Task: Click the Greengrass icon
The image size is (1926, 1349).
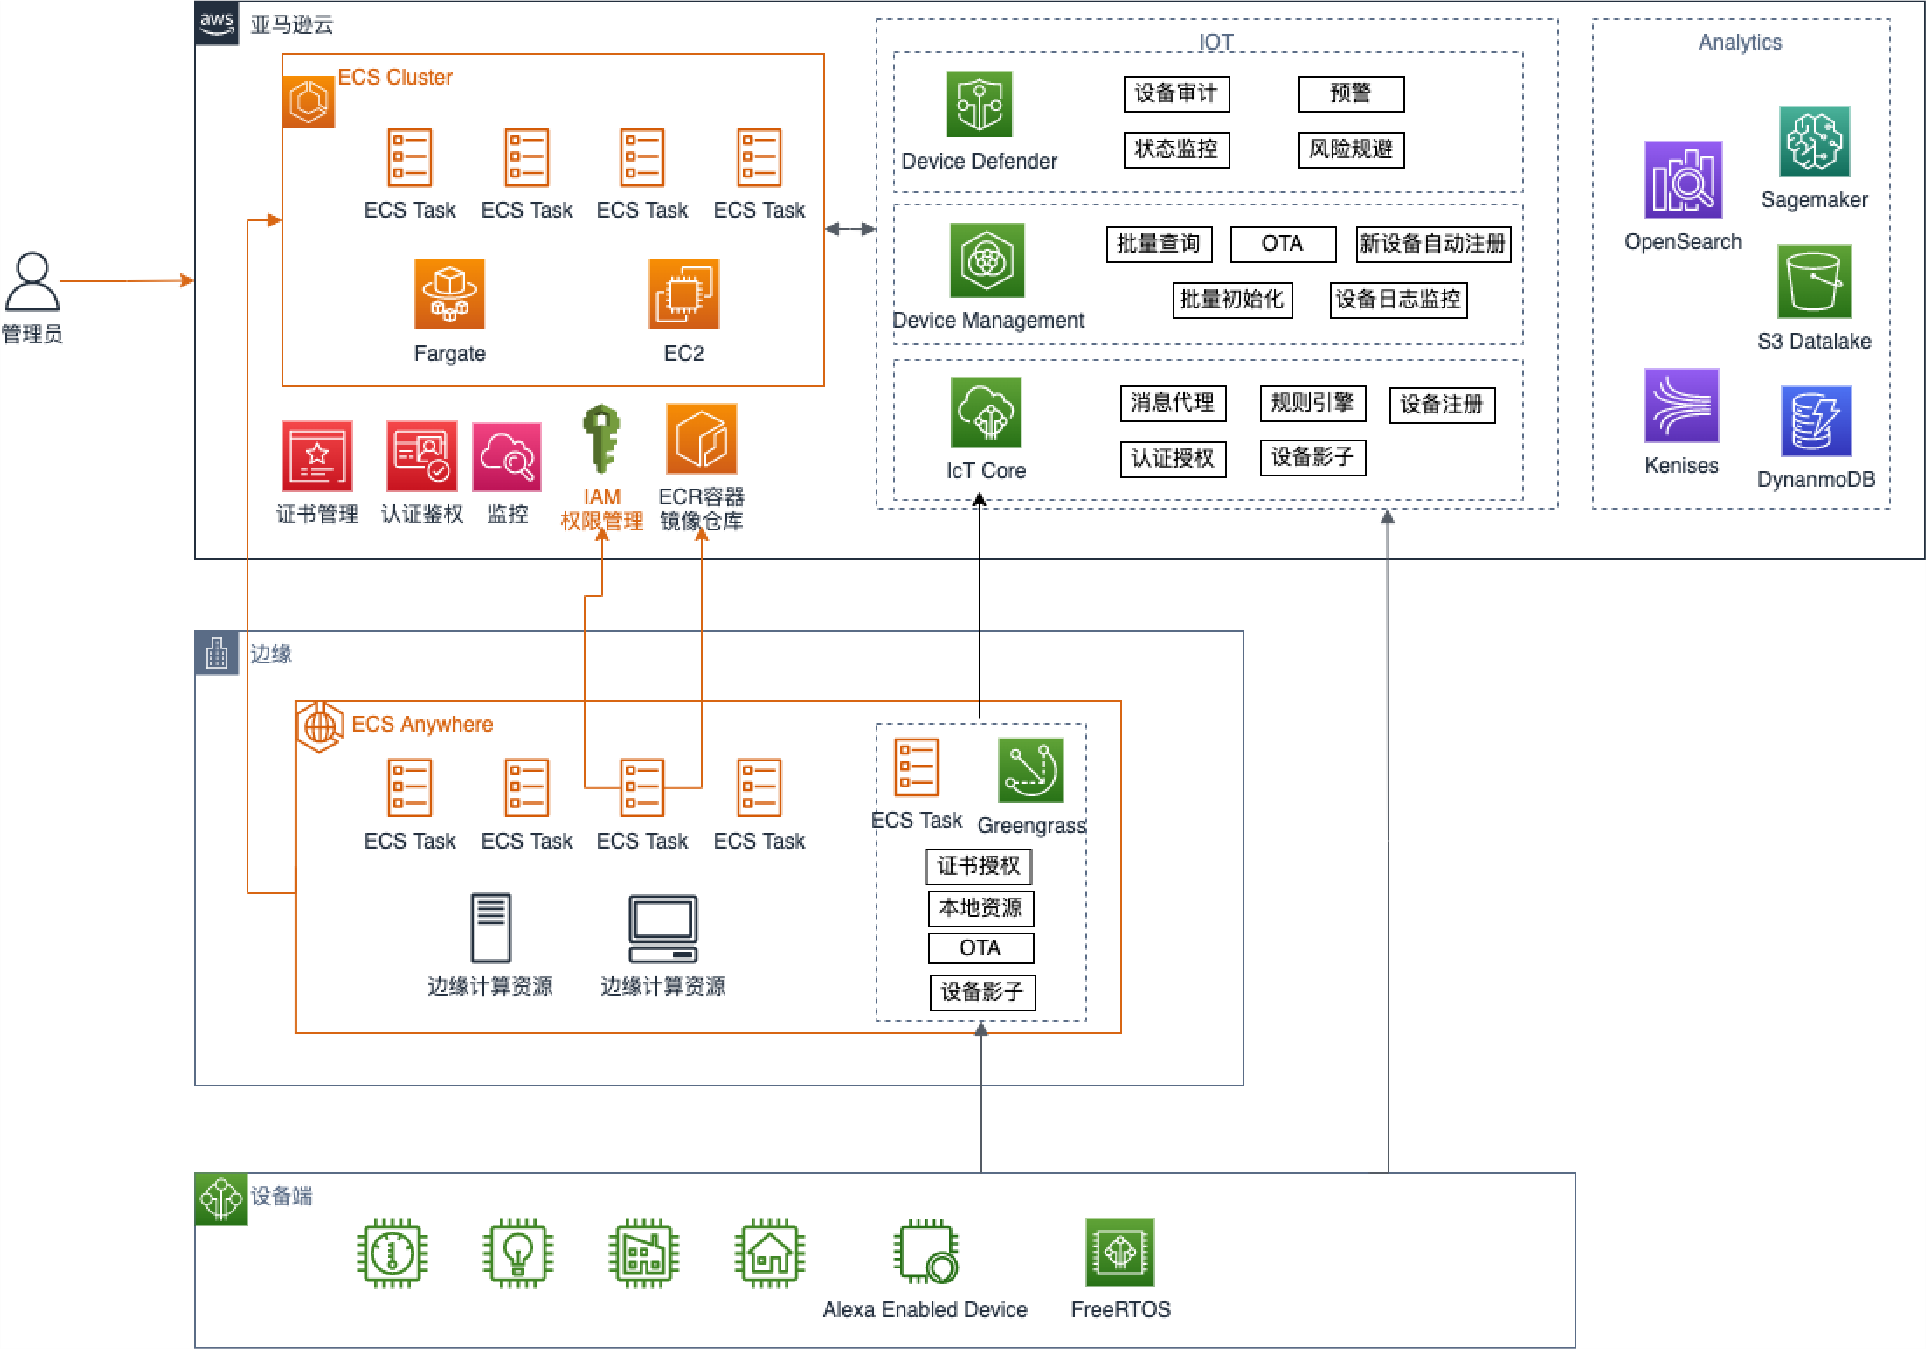Action: [x=1030, y=770]
